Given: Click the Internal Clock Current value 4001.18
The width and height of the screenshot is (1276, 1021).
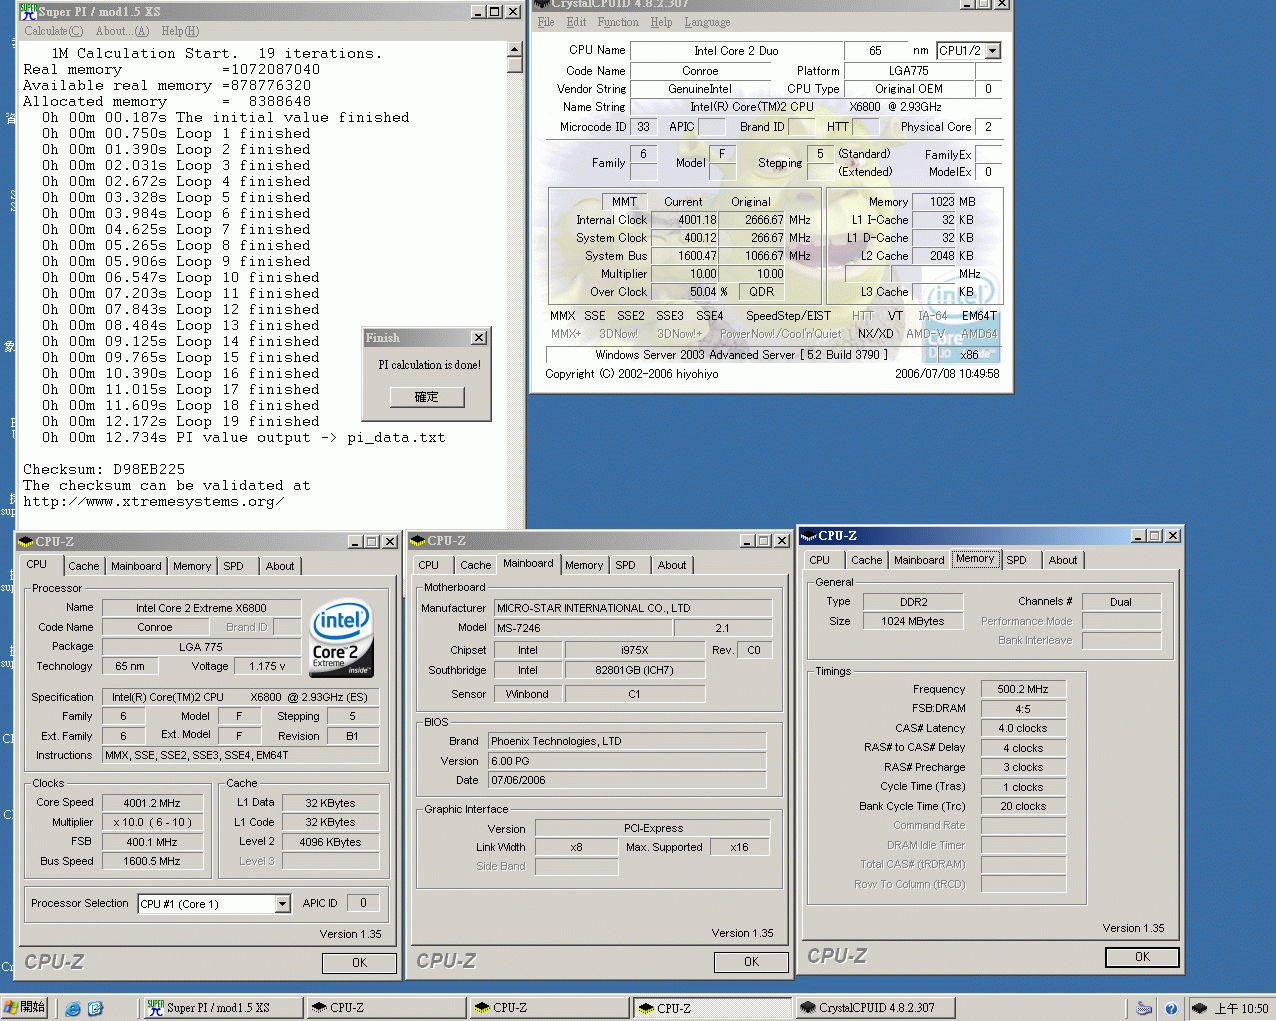Looking at the screenshot, I should 683,220.
